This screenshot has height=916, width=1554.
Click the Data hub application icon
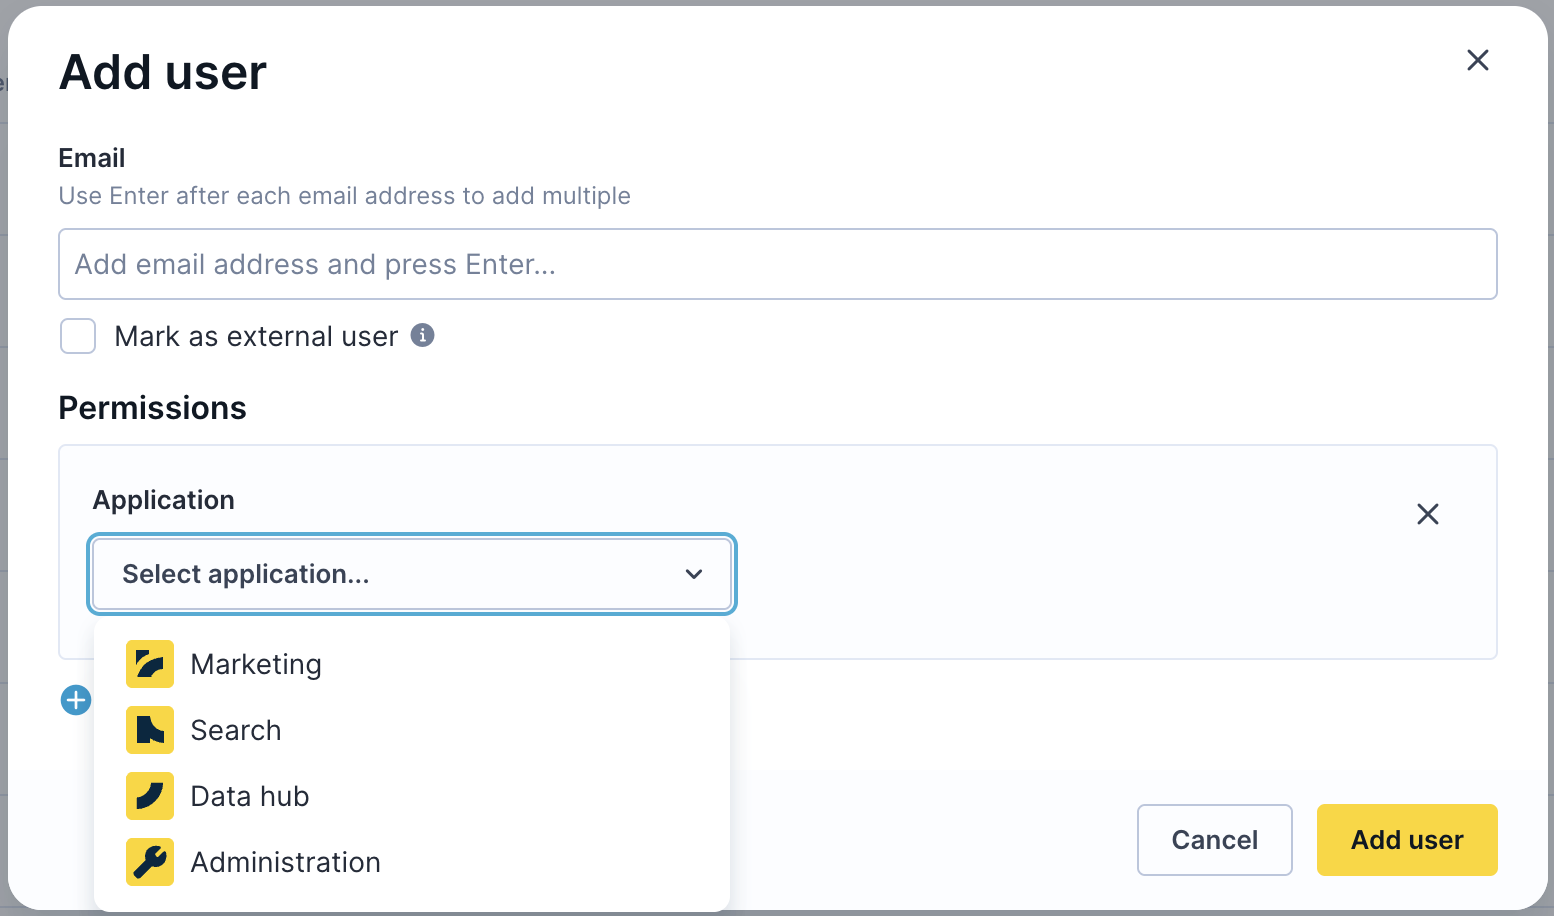150,796
